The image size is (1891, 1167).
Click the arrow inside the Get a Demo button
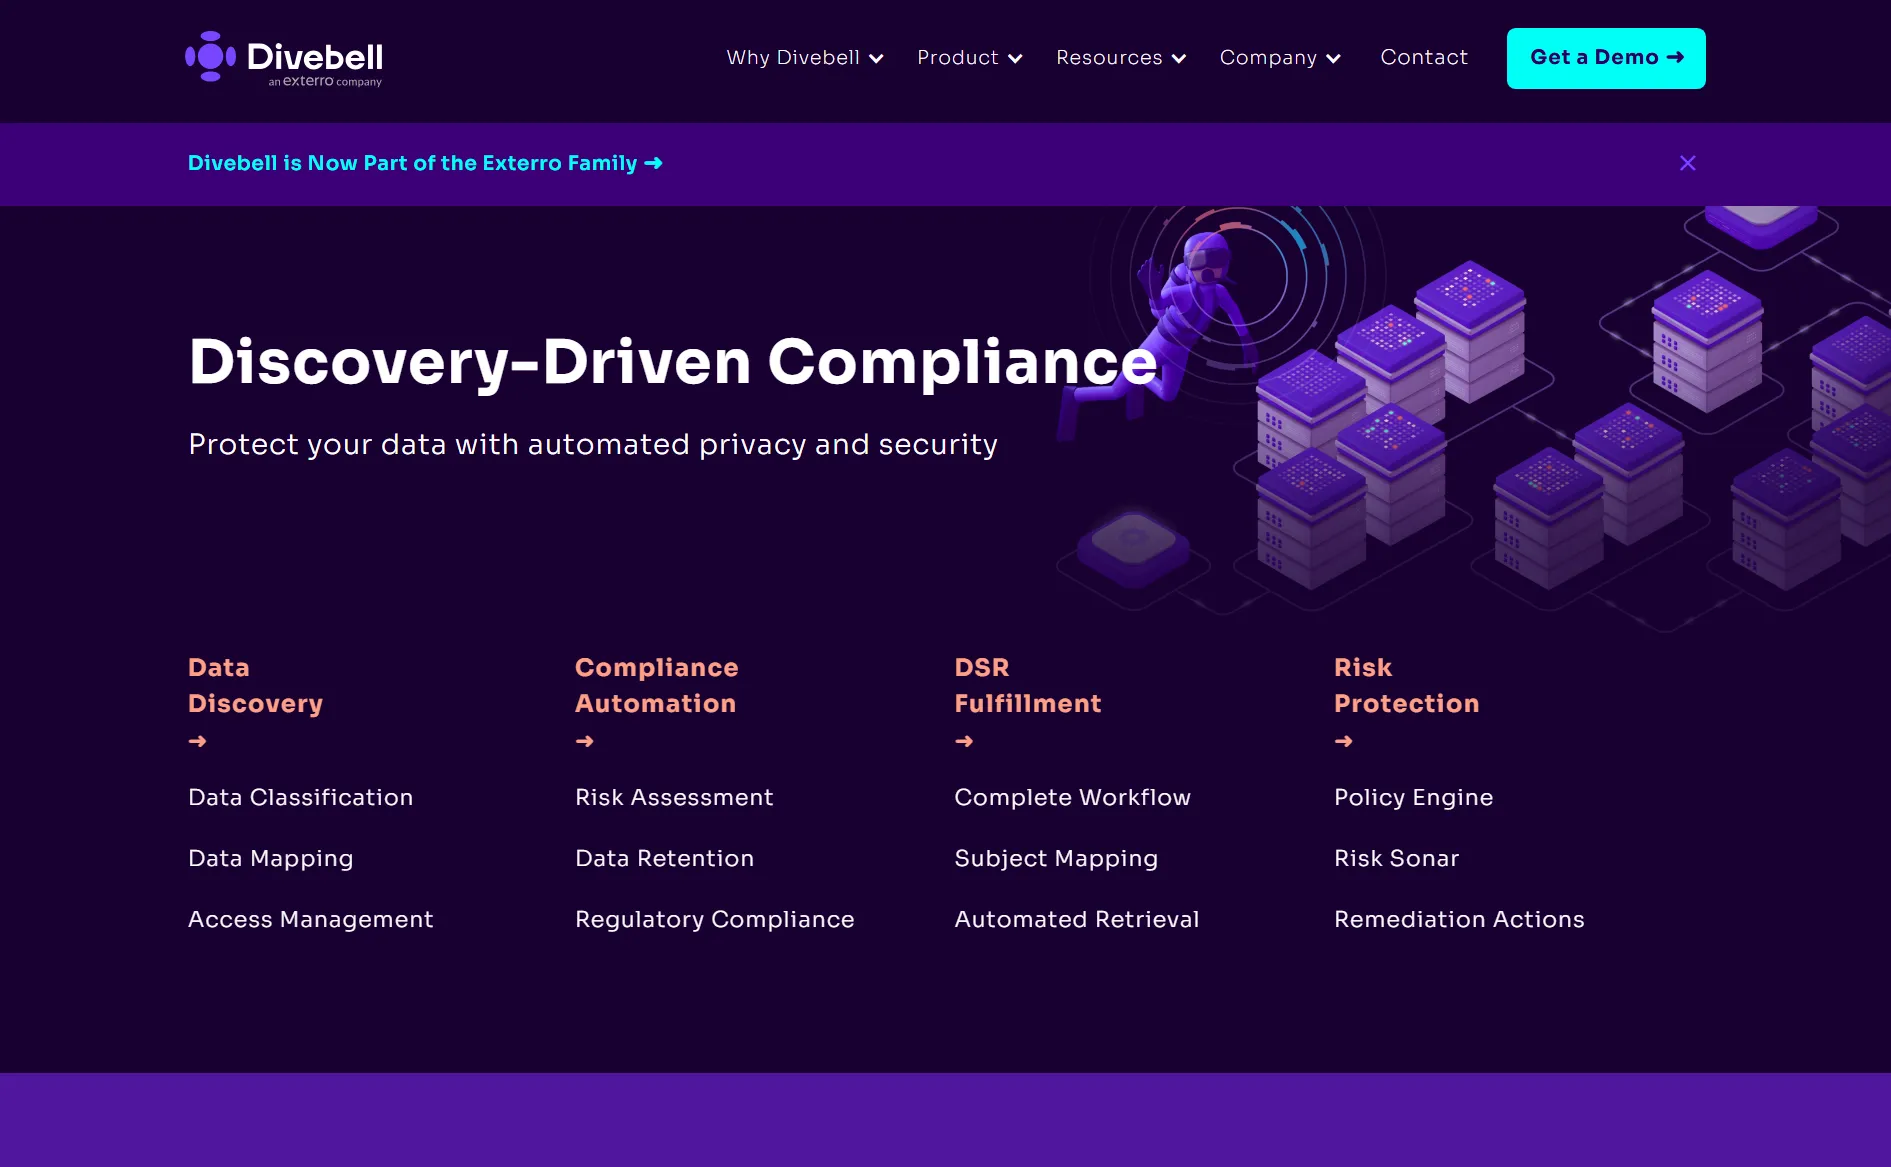[1674, 58]
